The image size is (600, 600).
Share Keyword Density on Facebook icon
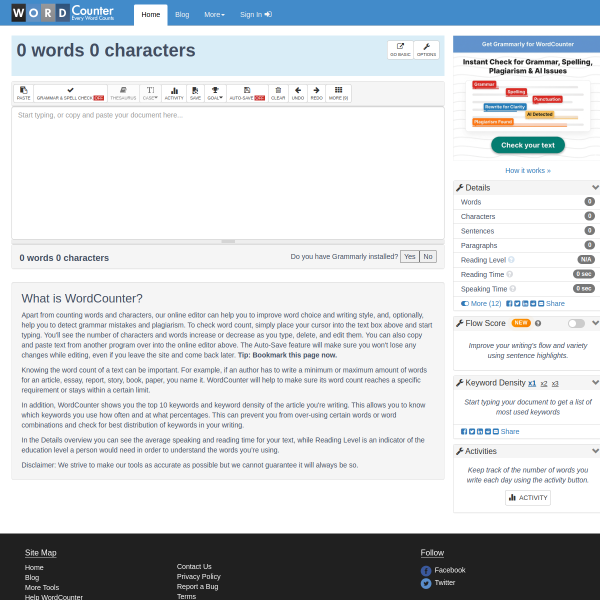click(464, 432)
